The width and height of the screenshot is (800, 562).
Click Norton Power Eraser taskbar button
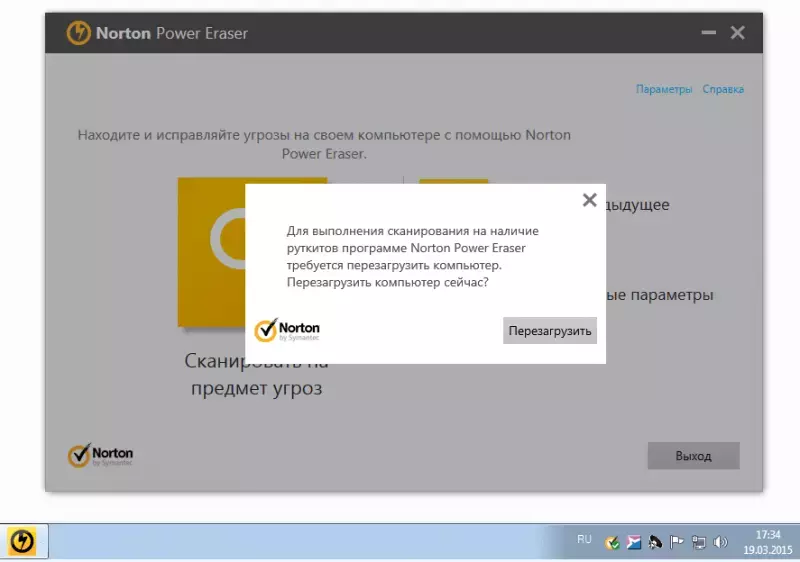coord(22,541)
